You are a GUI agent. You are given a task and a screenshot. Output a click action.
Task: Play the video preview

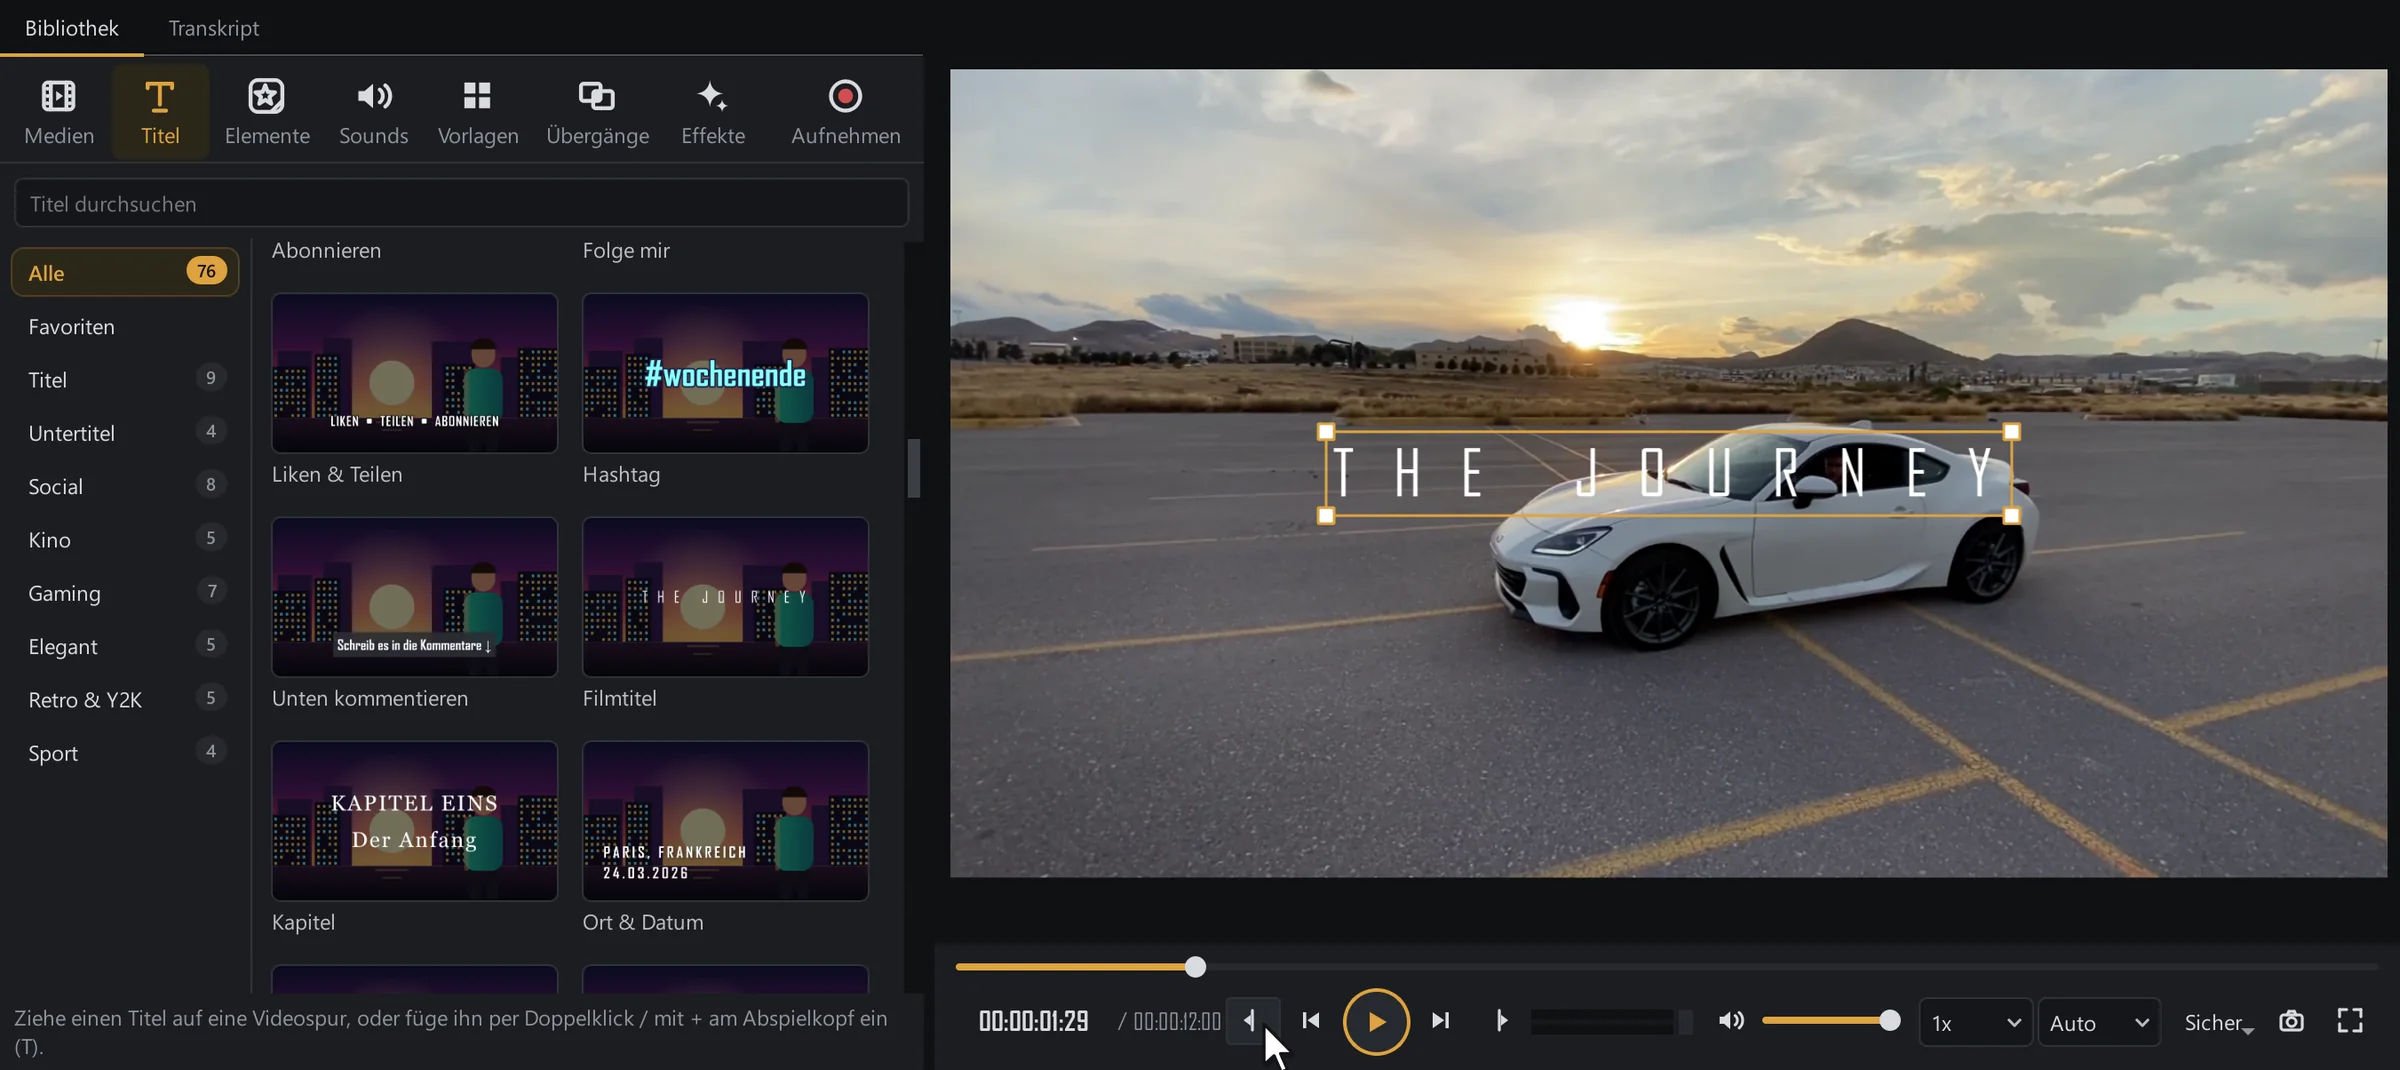pyautogui.click(x=1376, y=1021)
